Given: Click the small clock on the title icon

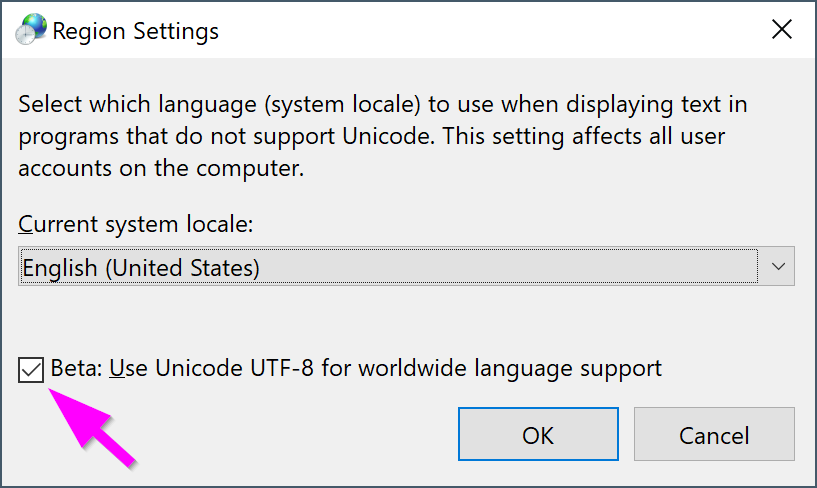Looking at the screenshot, I should click(x=24, y=35).
